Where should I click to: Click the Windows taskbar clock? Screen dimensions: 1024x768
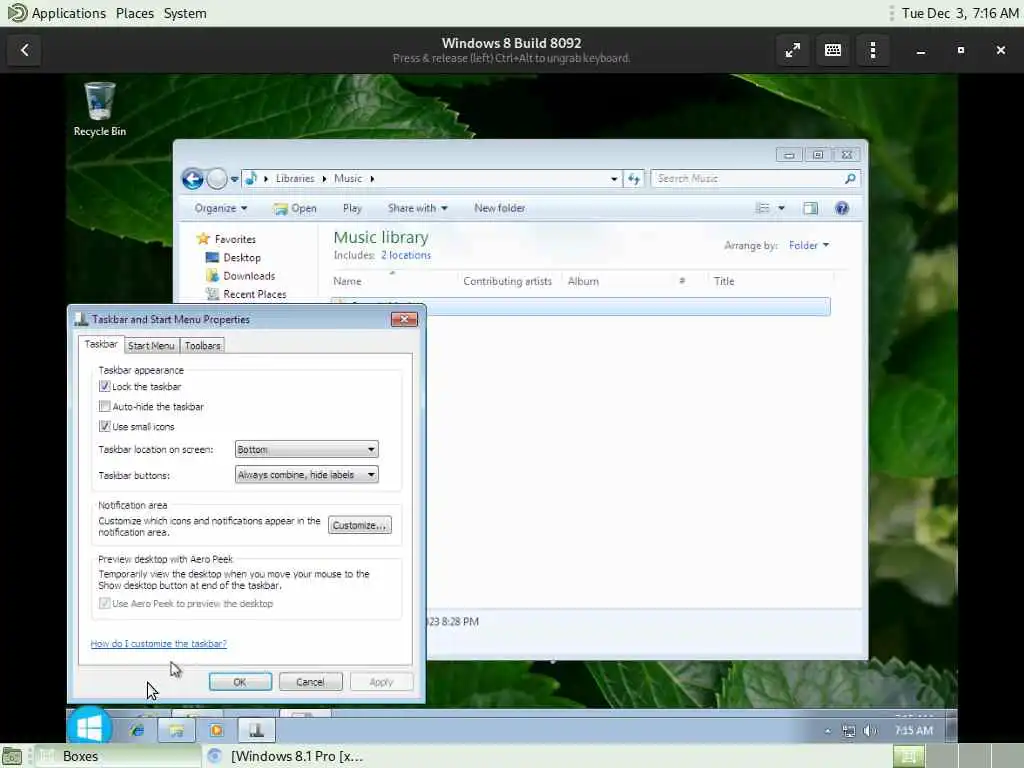(x=913, y=731)
